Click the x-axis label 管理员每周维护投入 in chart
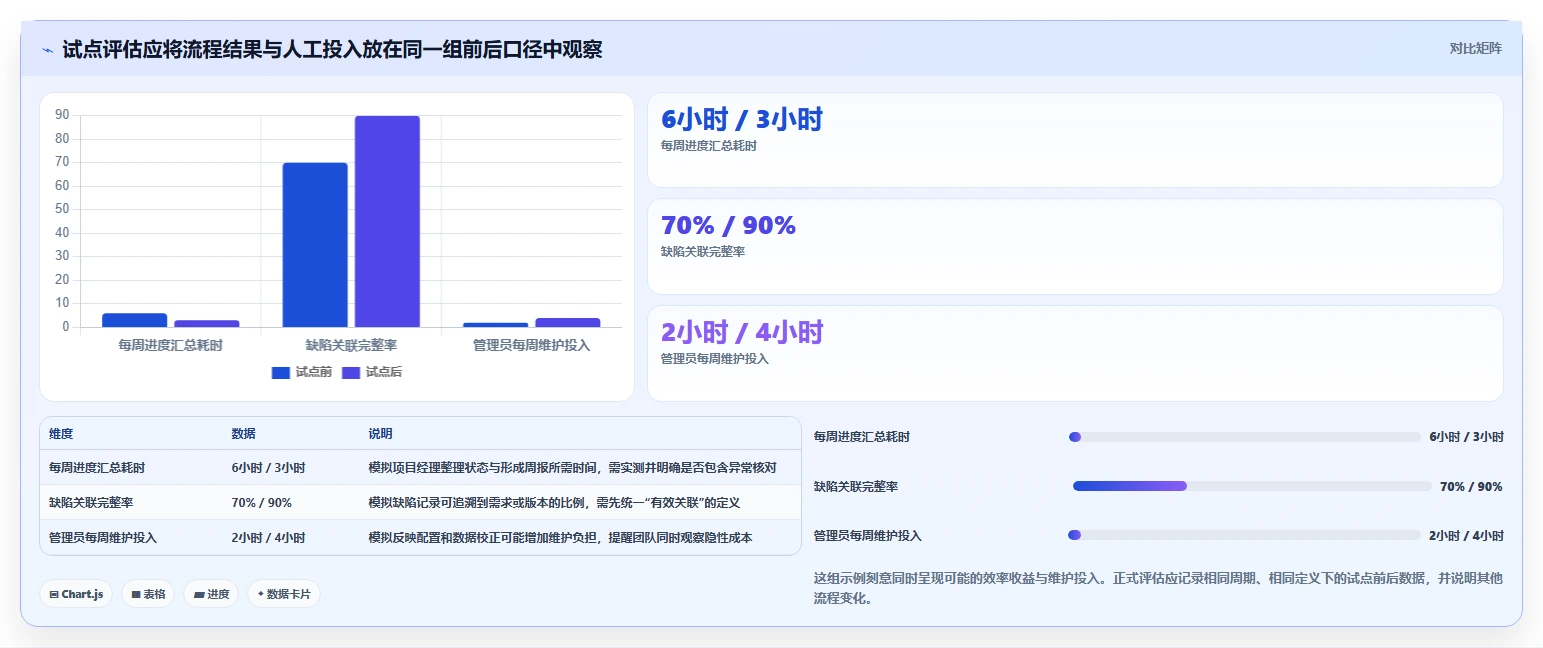Screen dimensions: 1543x648 click(532, 345)
